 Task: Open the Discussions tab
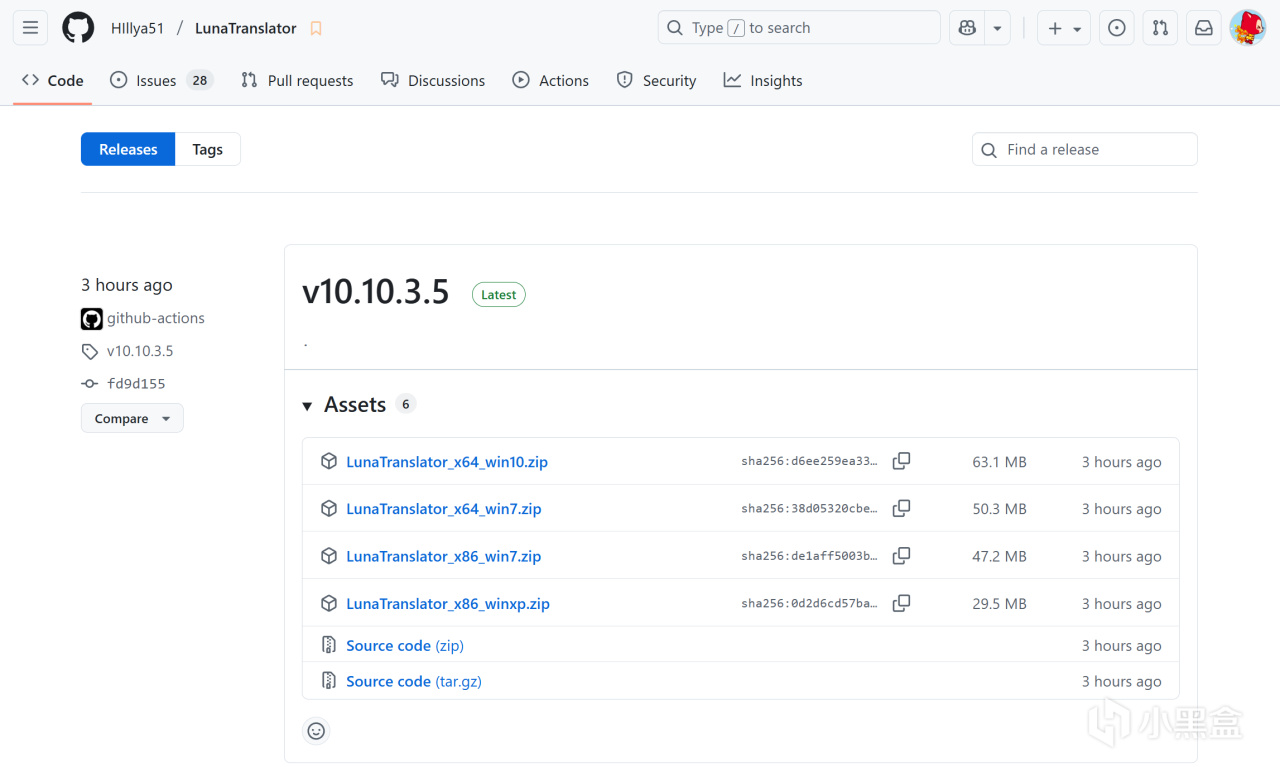tap(433, 81)
